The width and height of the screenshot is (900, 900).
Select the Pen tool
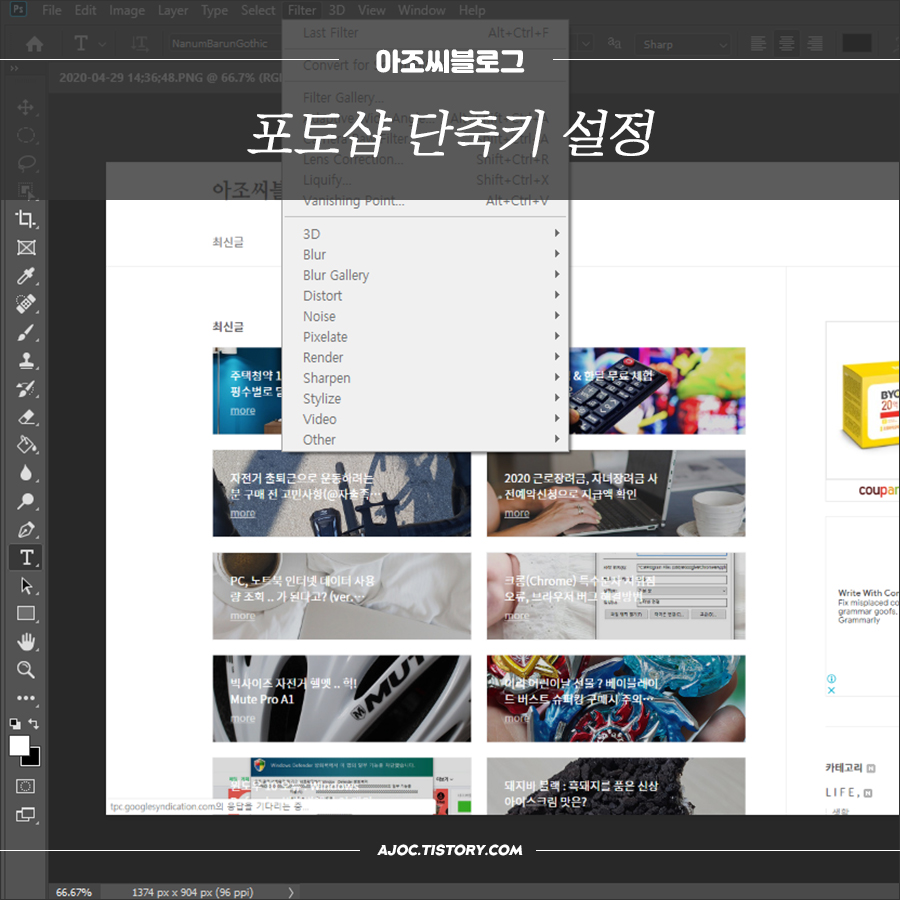pos(26,529)
